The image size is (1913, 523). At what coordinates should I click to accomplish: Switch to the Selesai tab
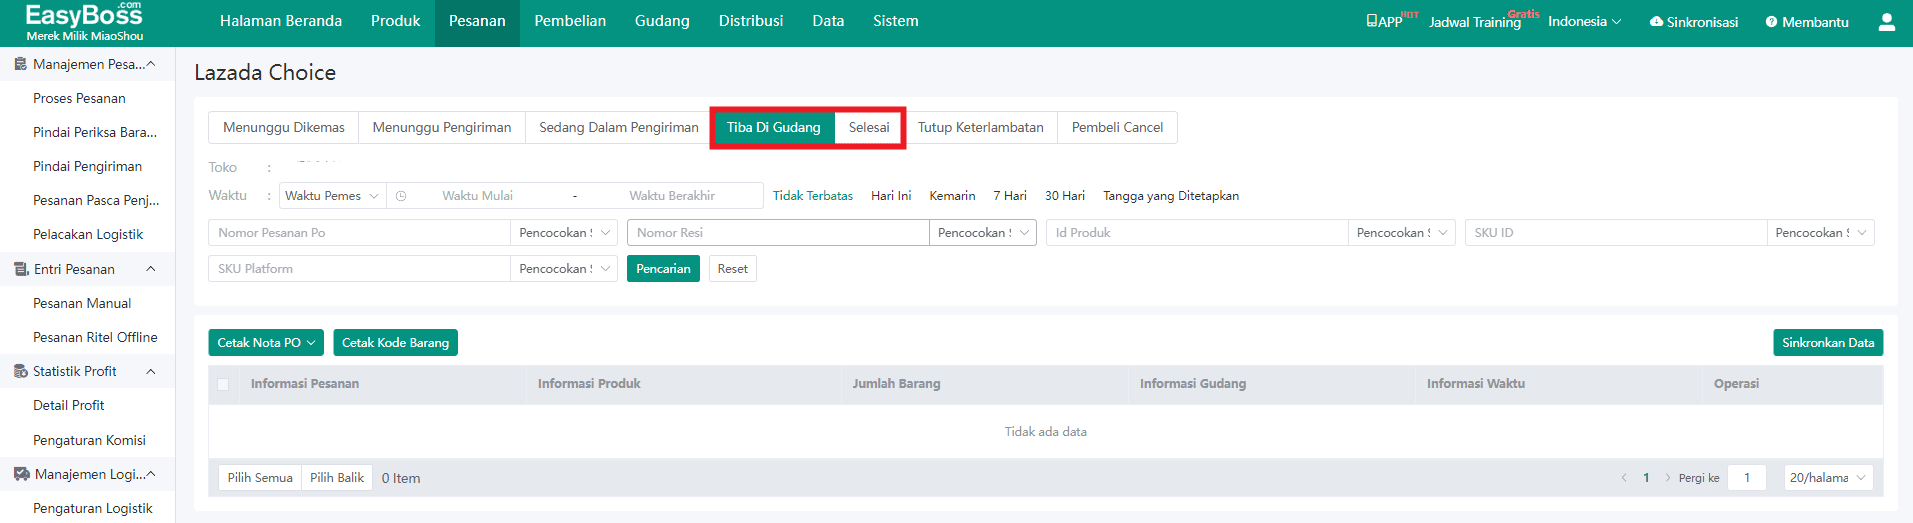[x=869, y=128]
